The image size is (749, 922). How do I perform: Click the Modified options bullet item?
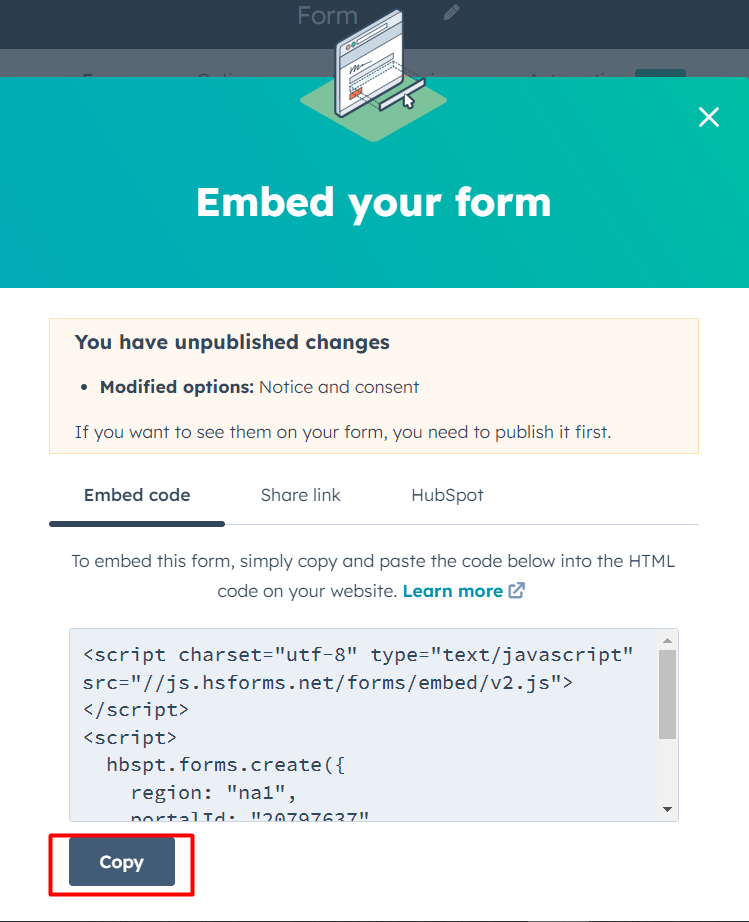point(259,387)
